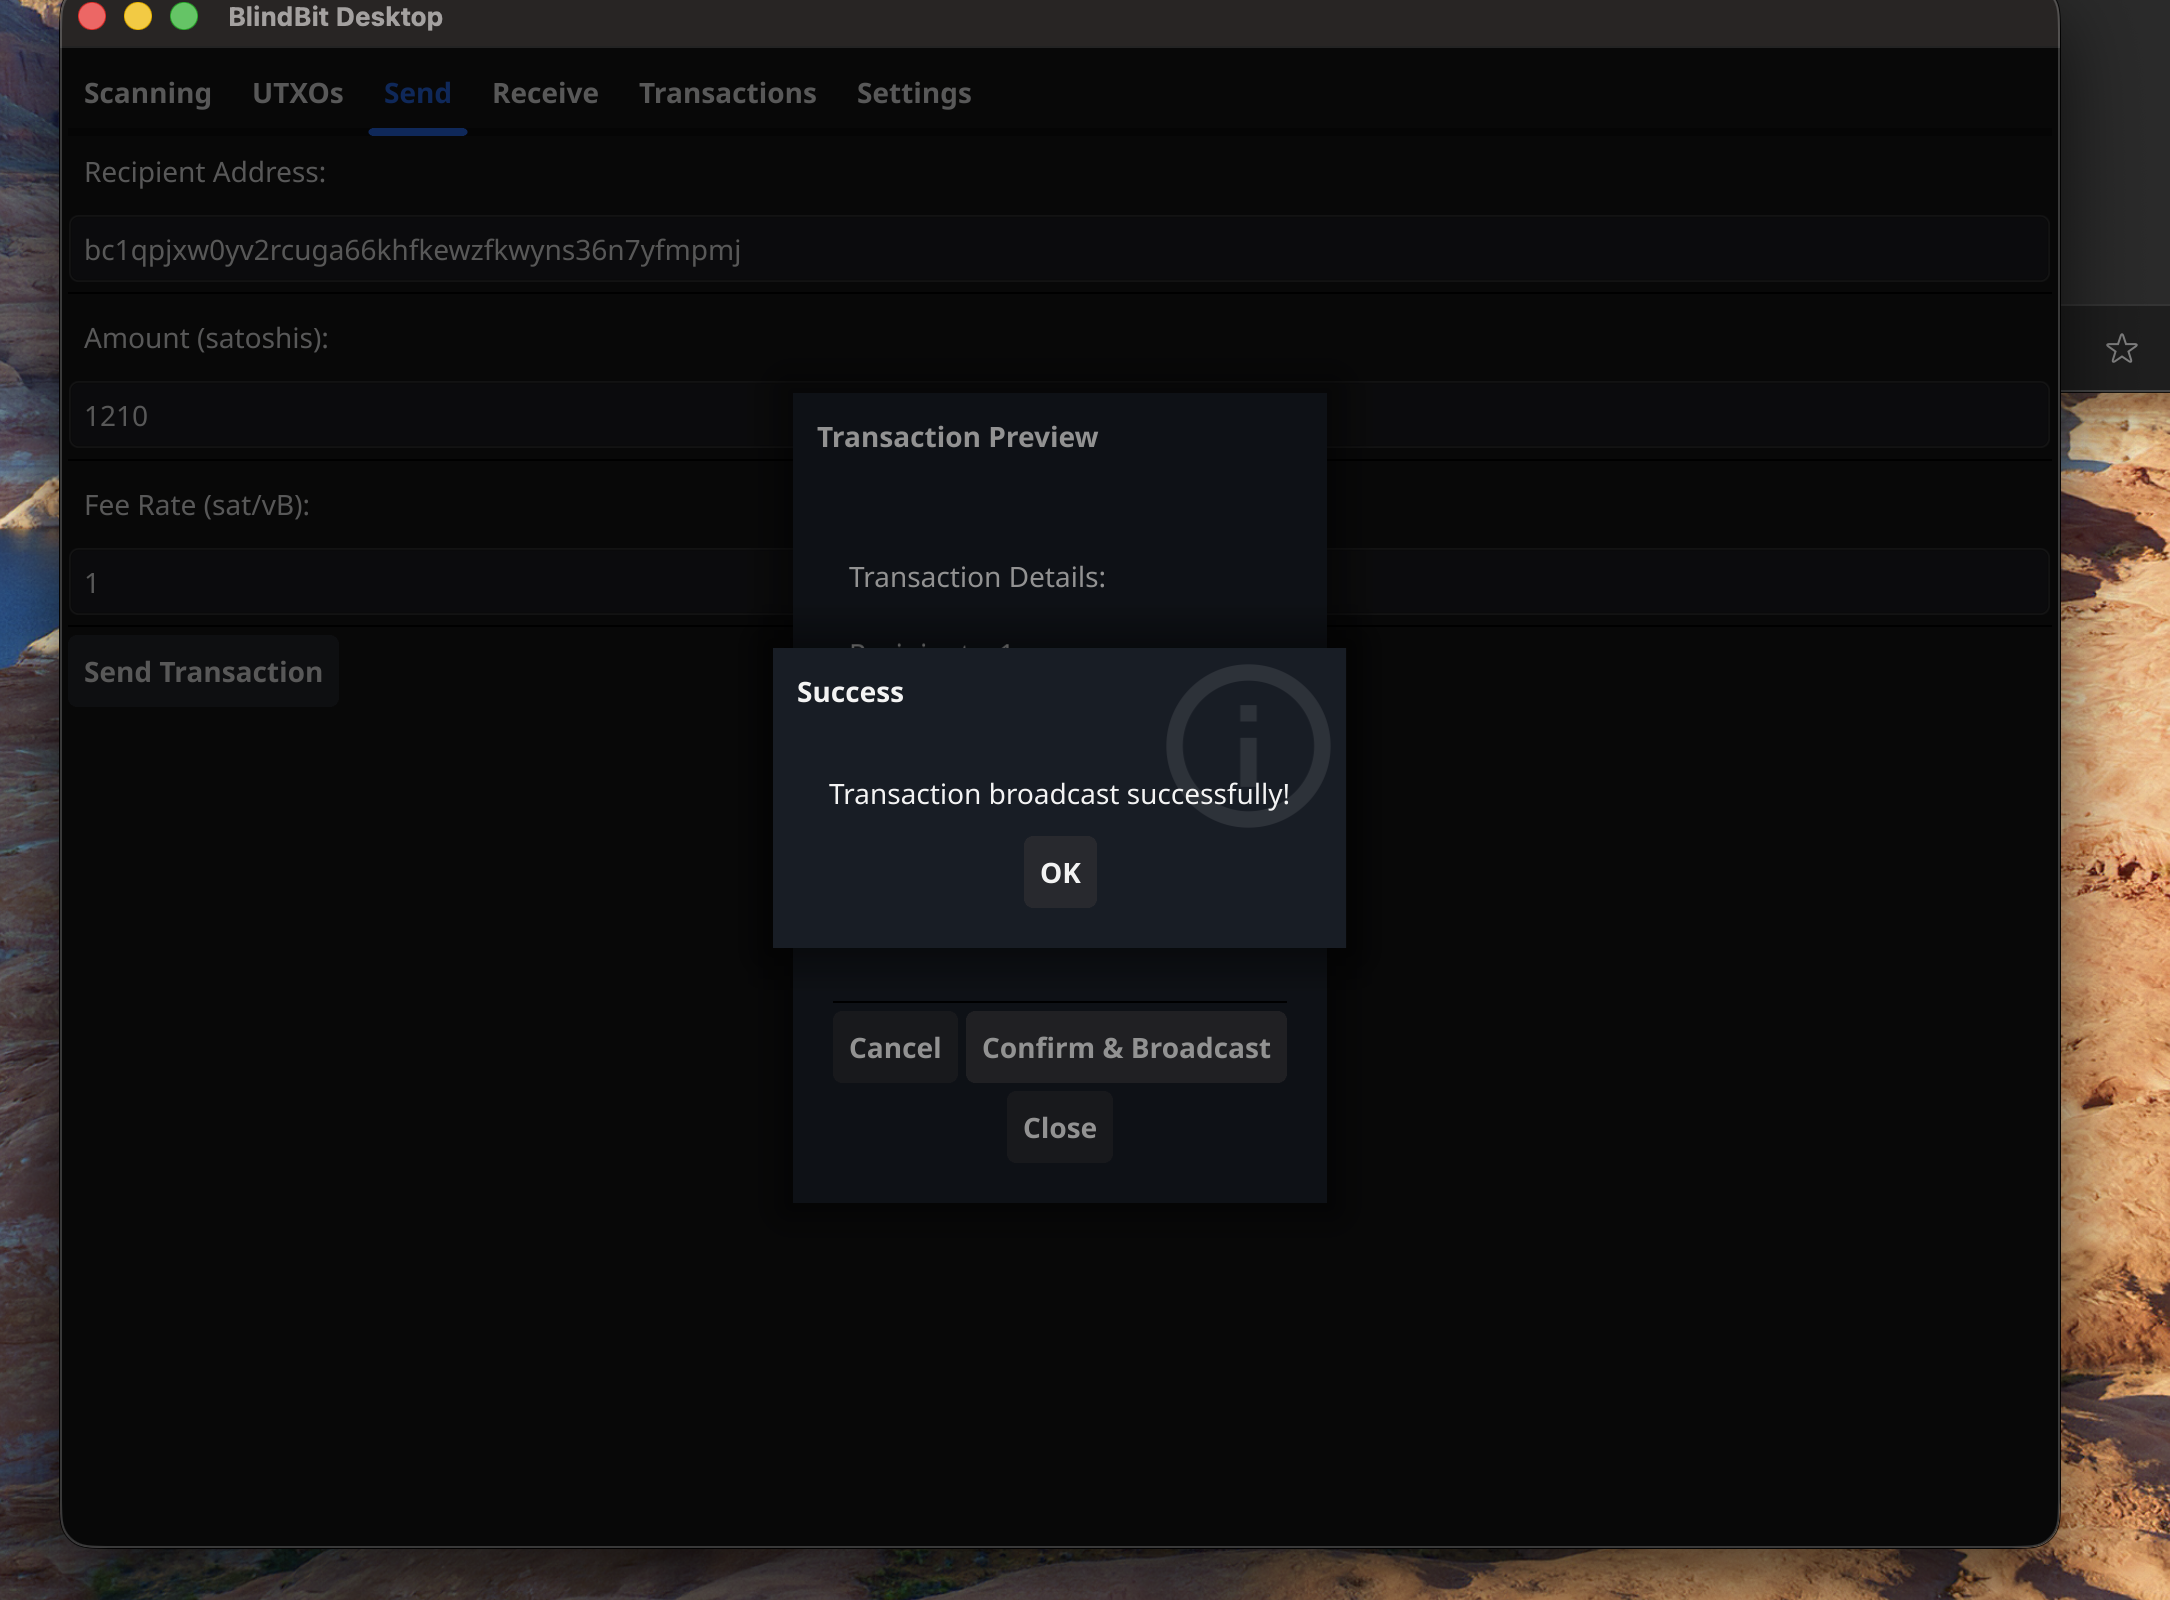Click the Recipient Address input field

(1060, 250)
